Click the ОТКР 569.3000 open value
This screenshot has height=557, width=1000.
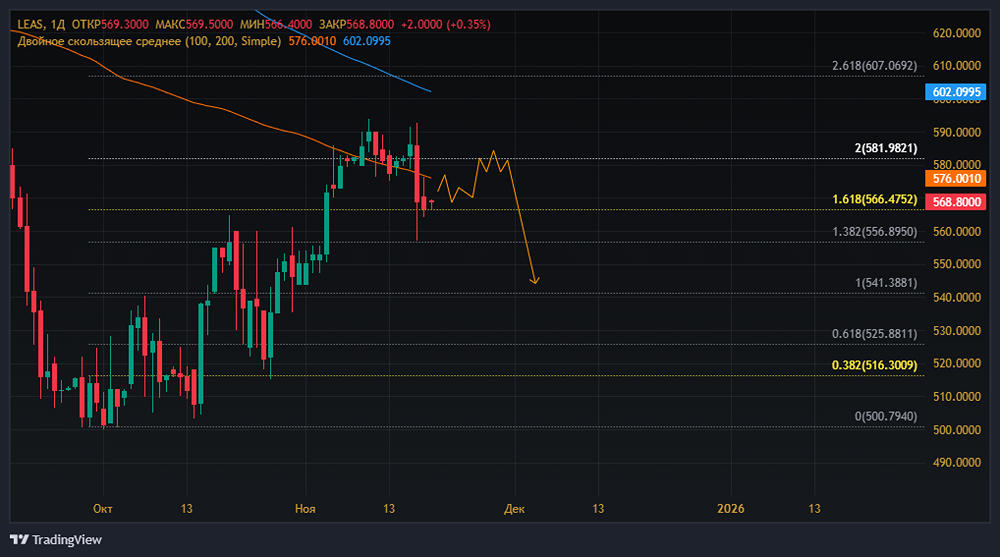(x=110, y=24)
